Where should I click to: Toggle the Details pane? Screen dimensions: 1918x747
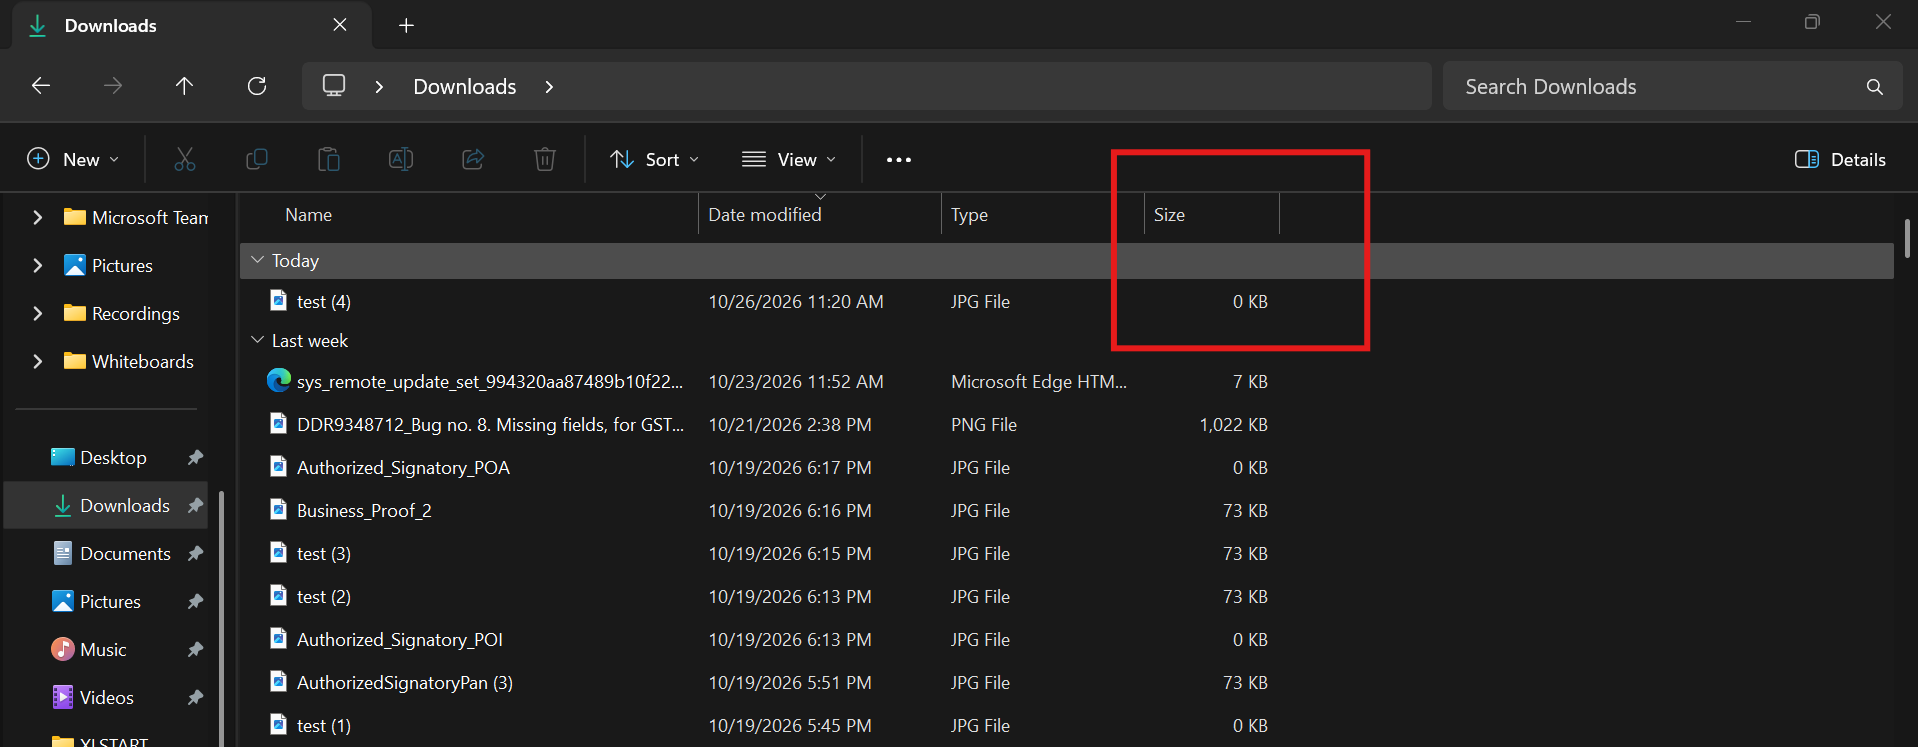point(1841,160)
